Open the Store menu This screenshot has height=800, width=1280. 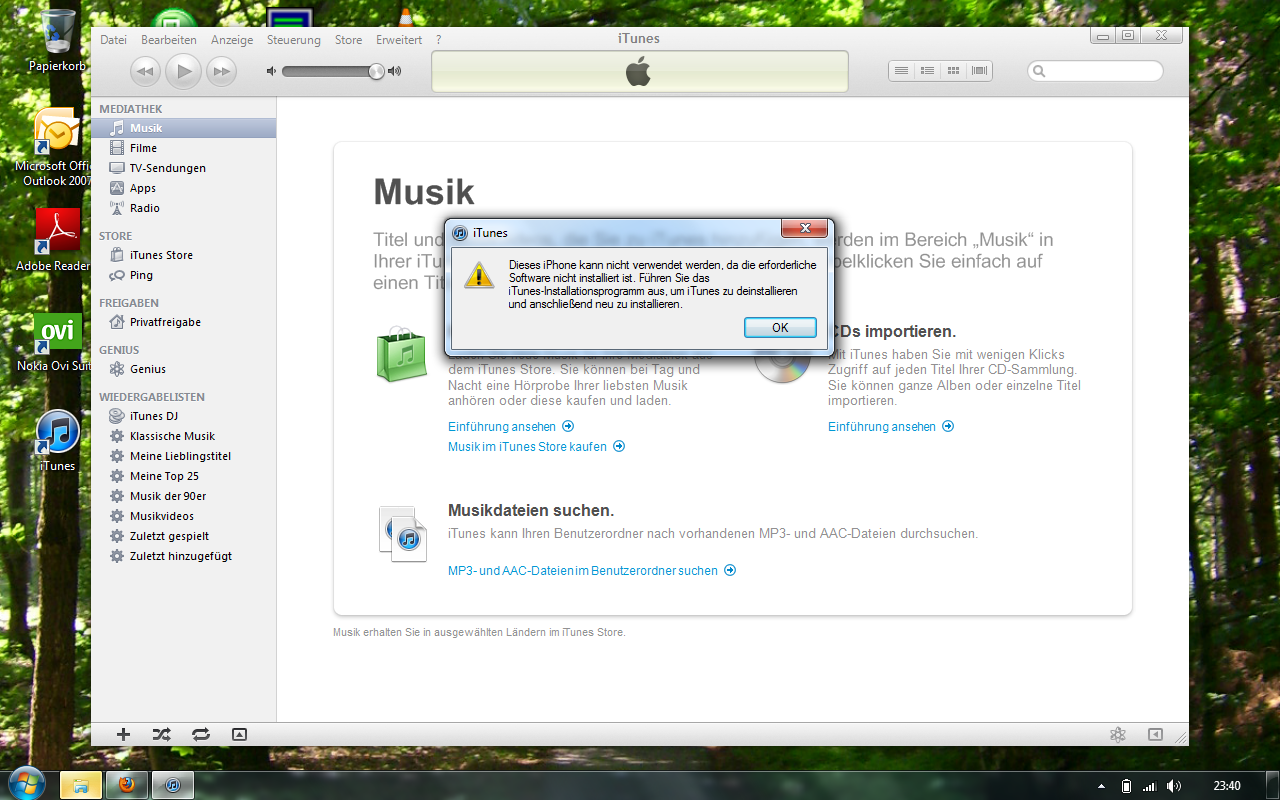(348, 40)
